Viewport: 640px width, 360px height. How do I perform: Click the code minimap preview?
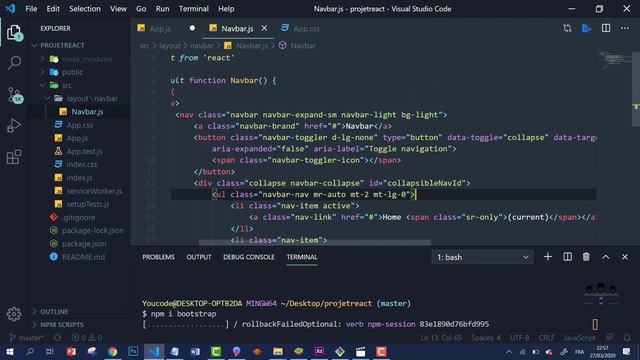coord(614,60)
